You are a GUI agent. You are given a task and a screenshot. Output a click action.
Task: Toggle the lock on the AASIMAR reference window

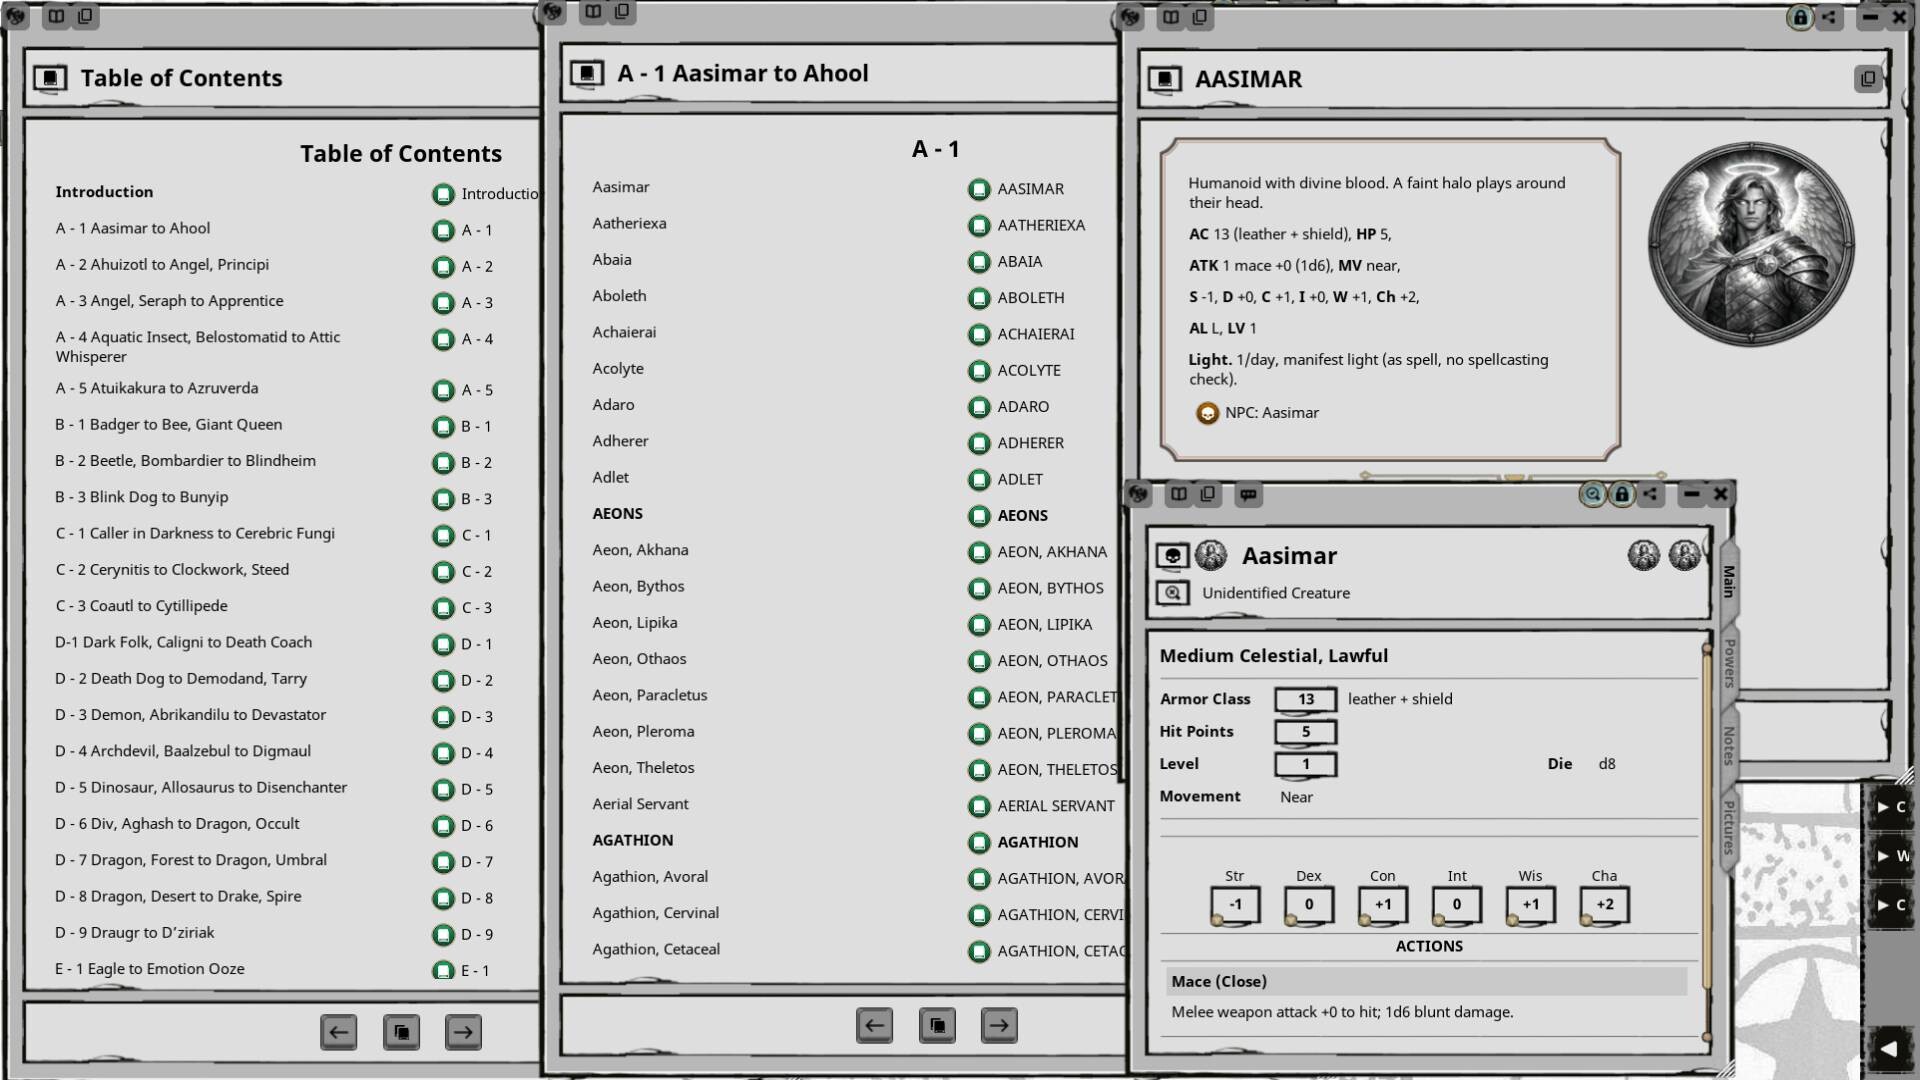1803,18
